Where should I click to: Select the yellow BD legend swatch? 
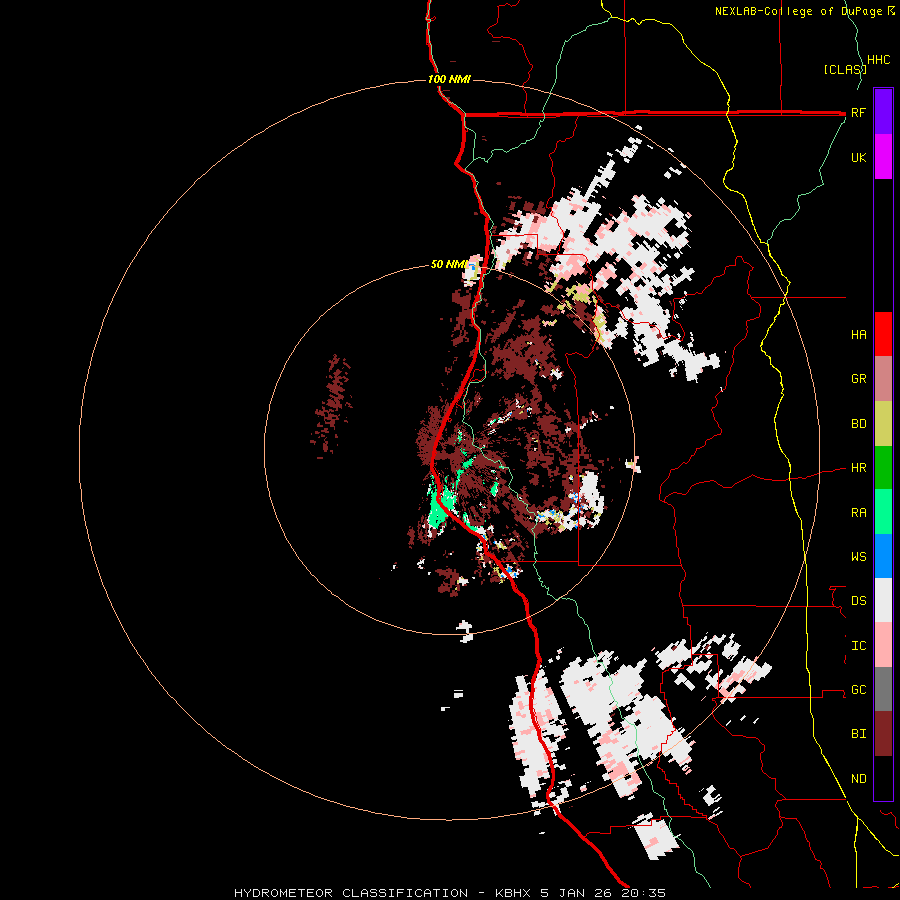point(883,424)
